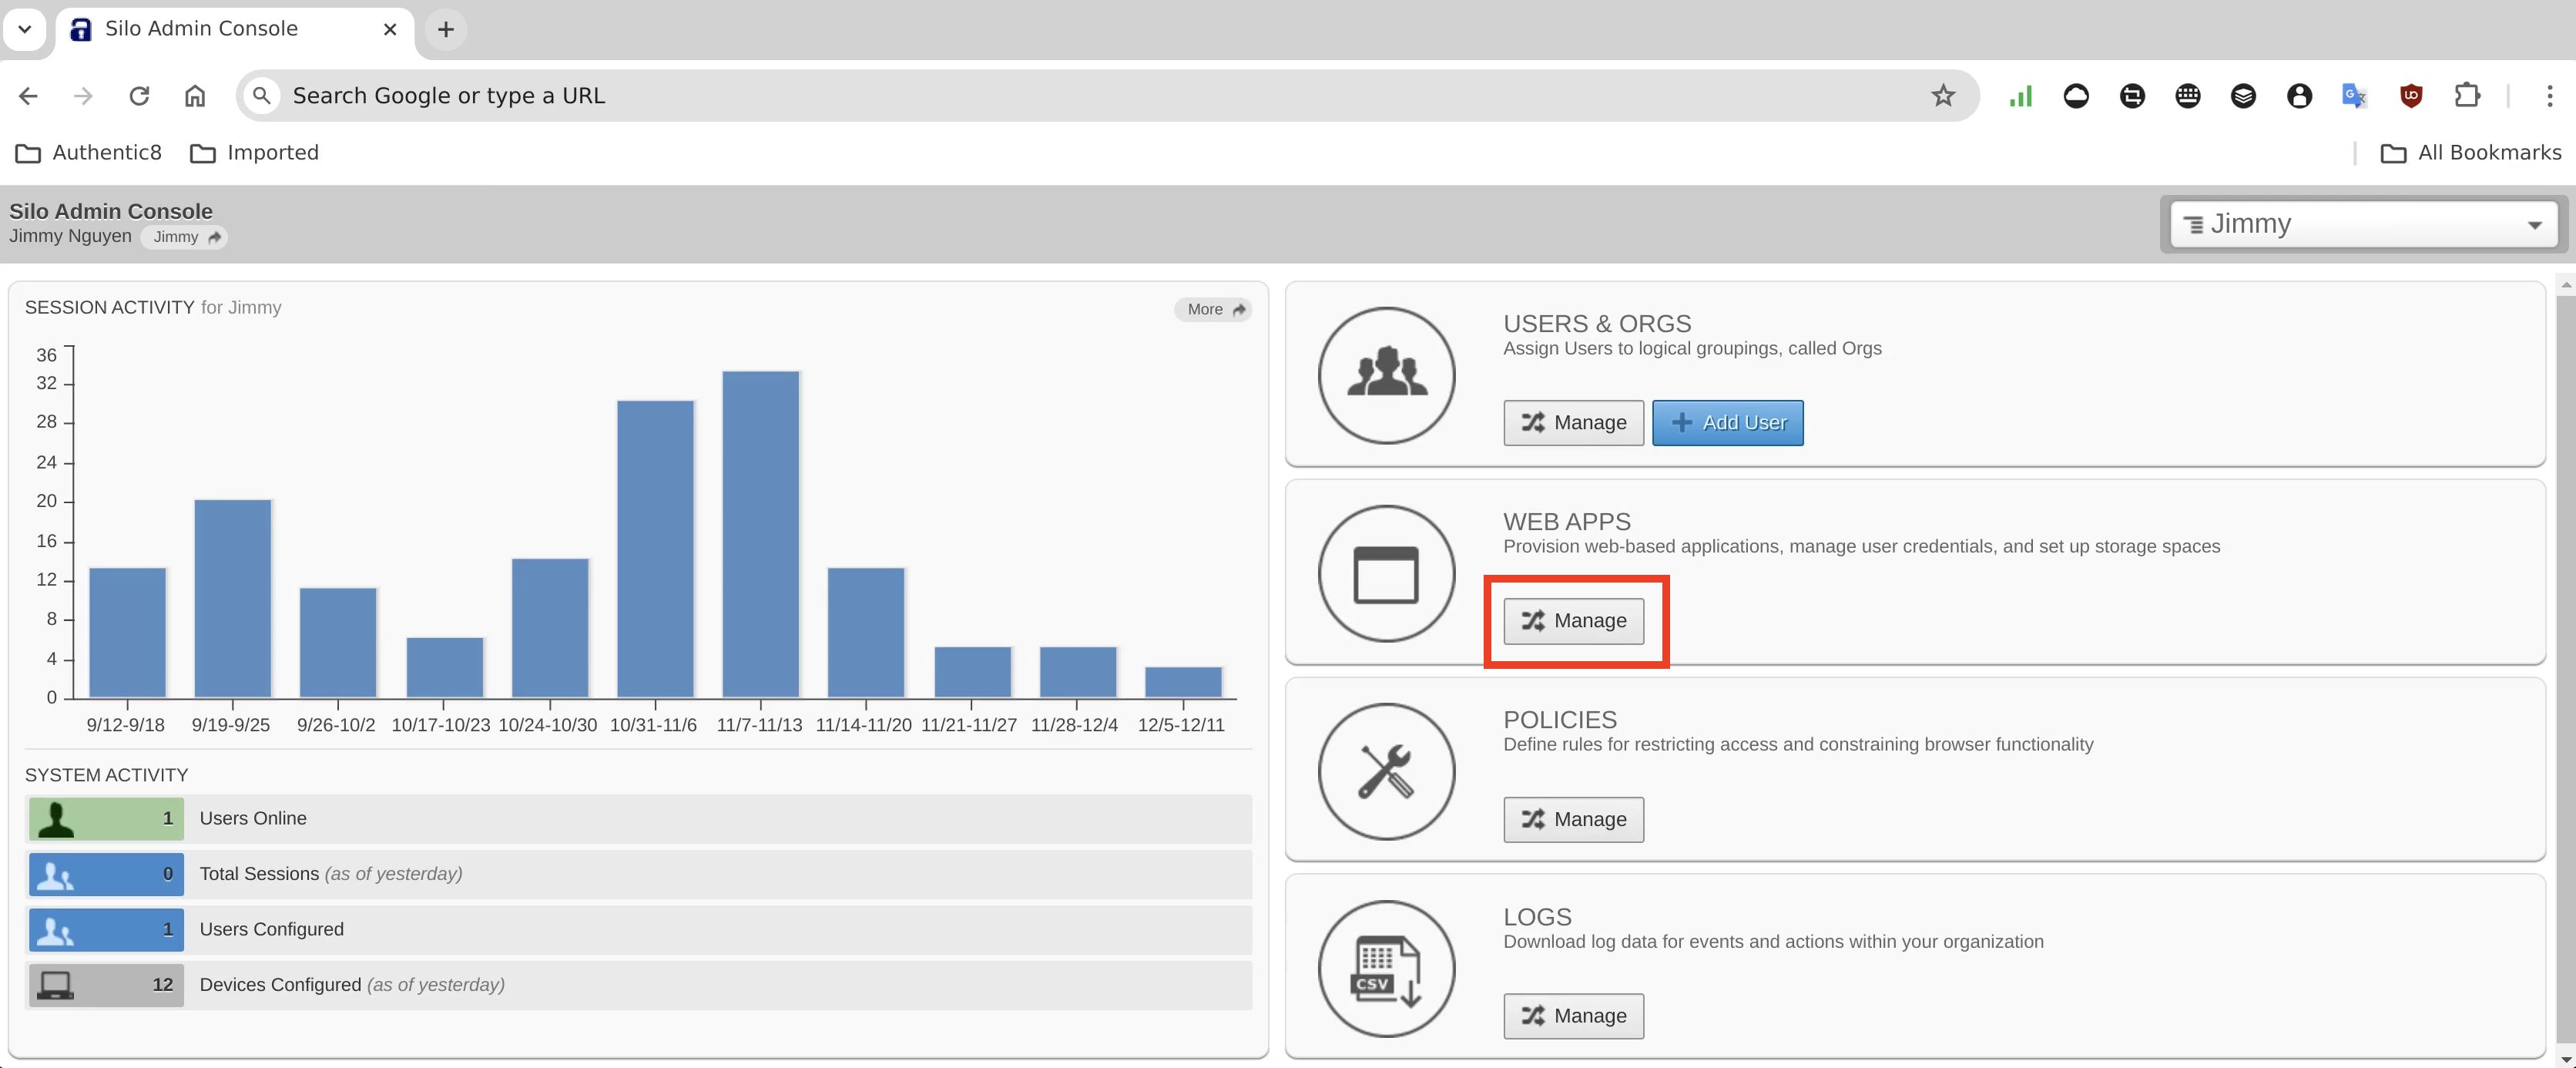The height and width of the screenshot is (1068, 2576).
Task: Open Chrome's three-dot menu
Action: [2549, 96]
